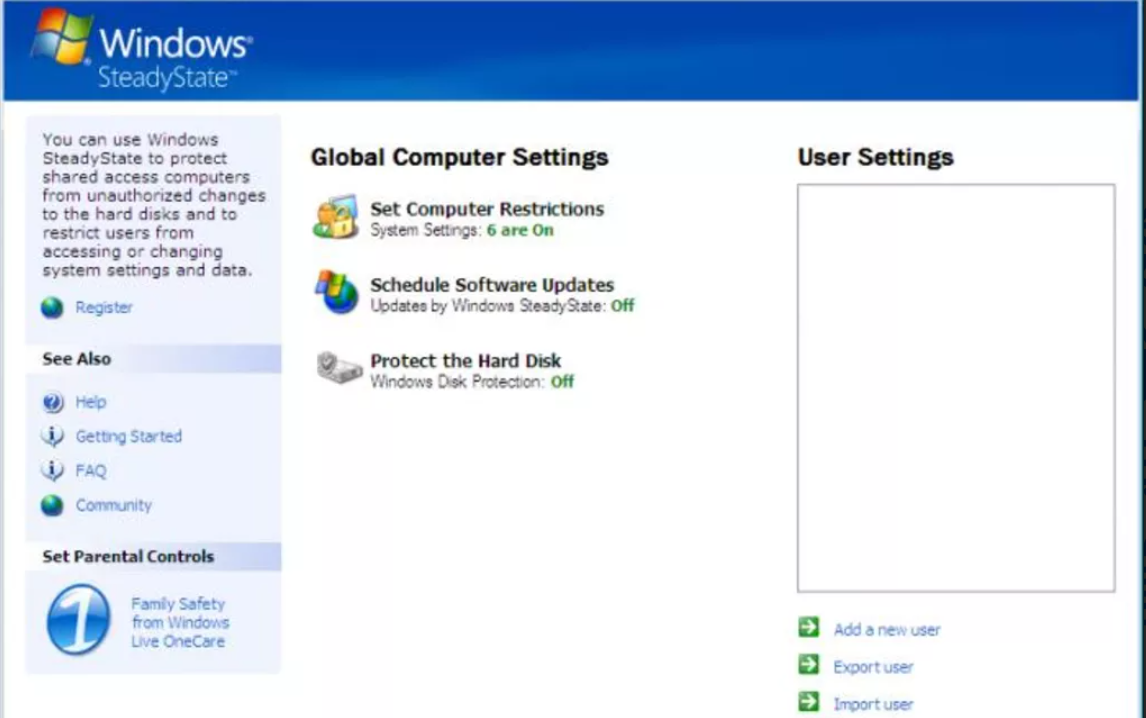
Task: Open the Set Computer Restrictions link
Action: [487, 209]
